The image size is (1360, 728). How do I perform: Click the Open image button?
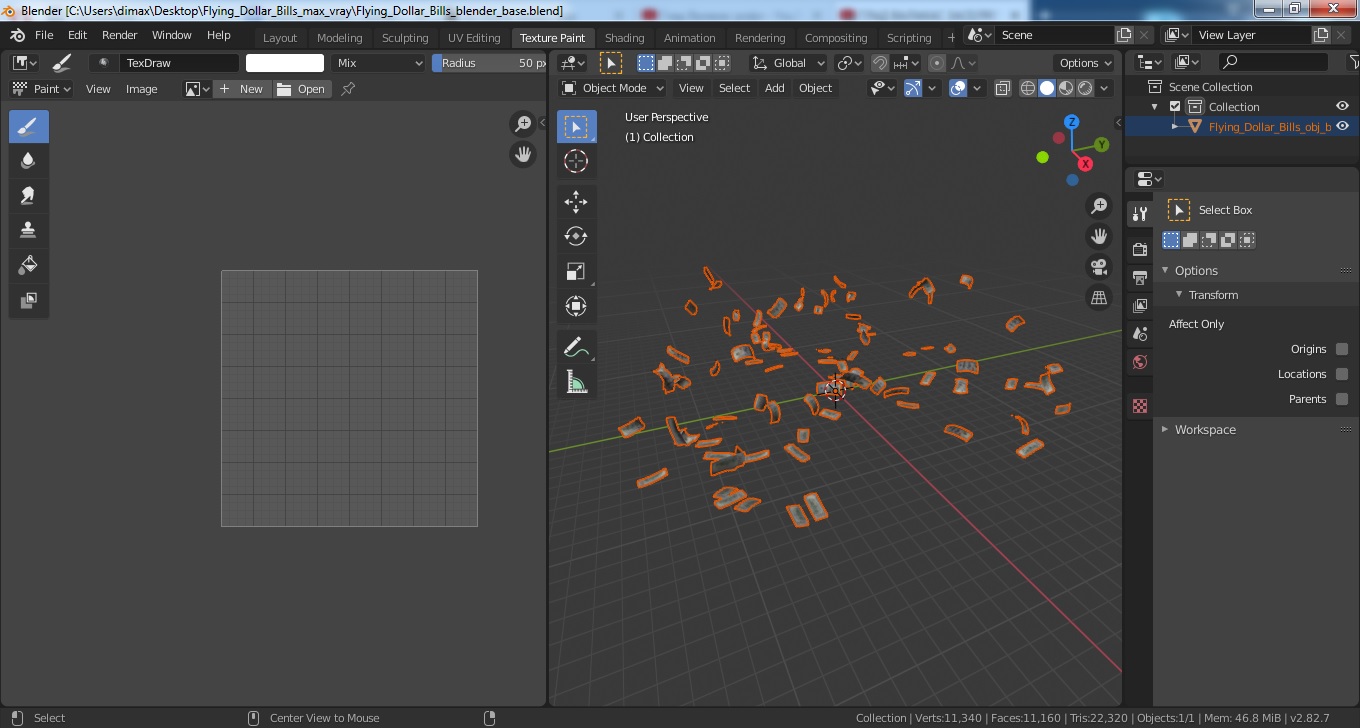tap(302, 89)
